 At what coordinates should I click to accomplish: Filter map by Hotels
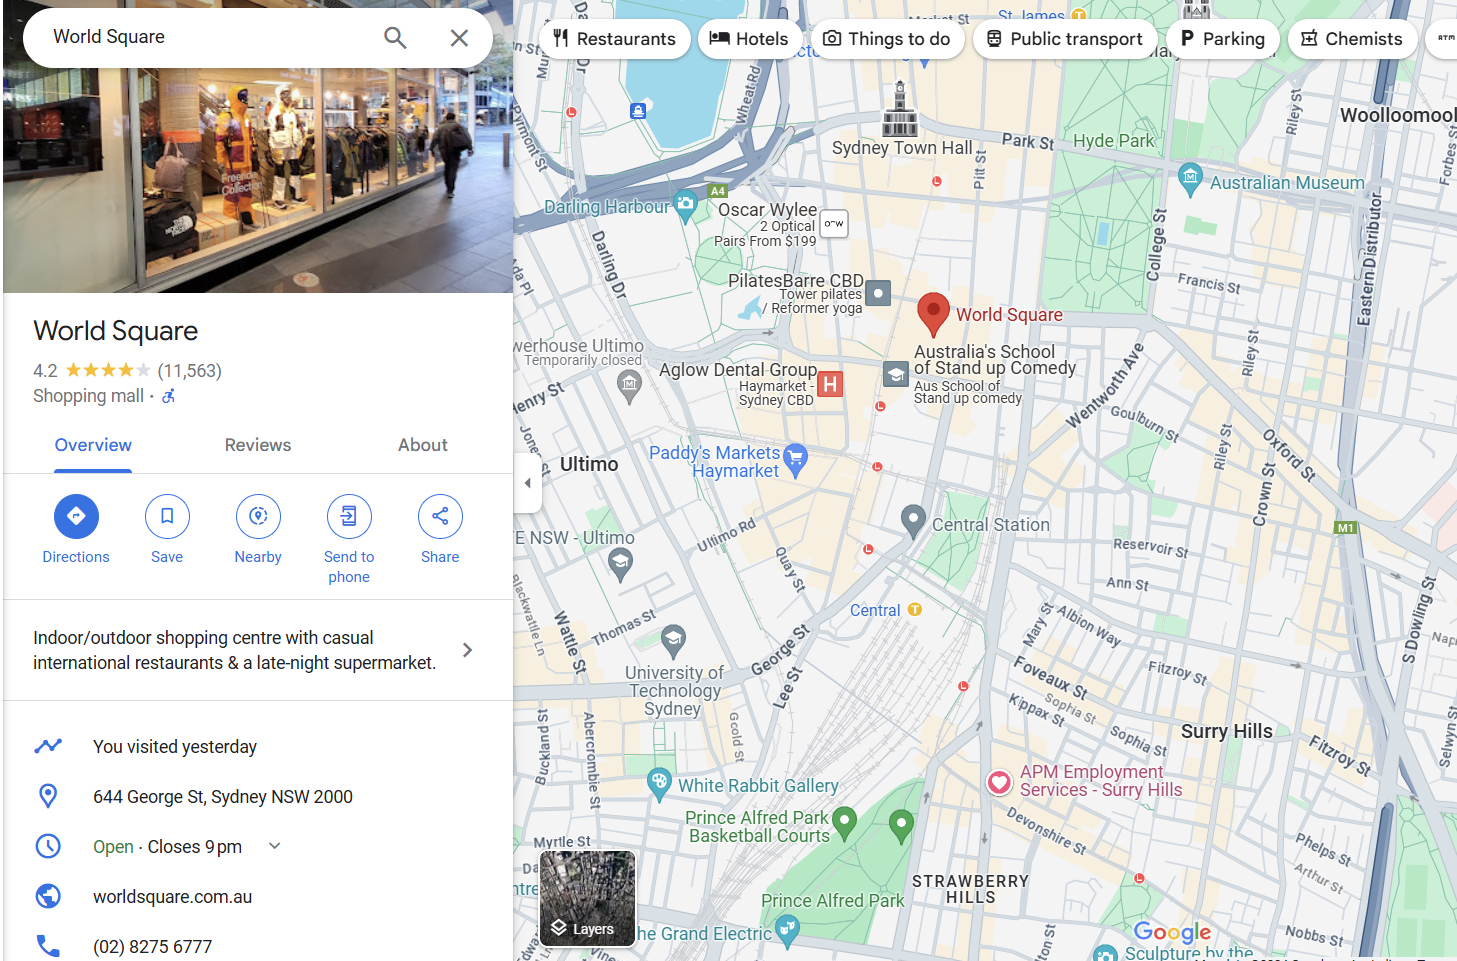click(x=749, y=39)
